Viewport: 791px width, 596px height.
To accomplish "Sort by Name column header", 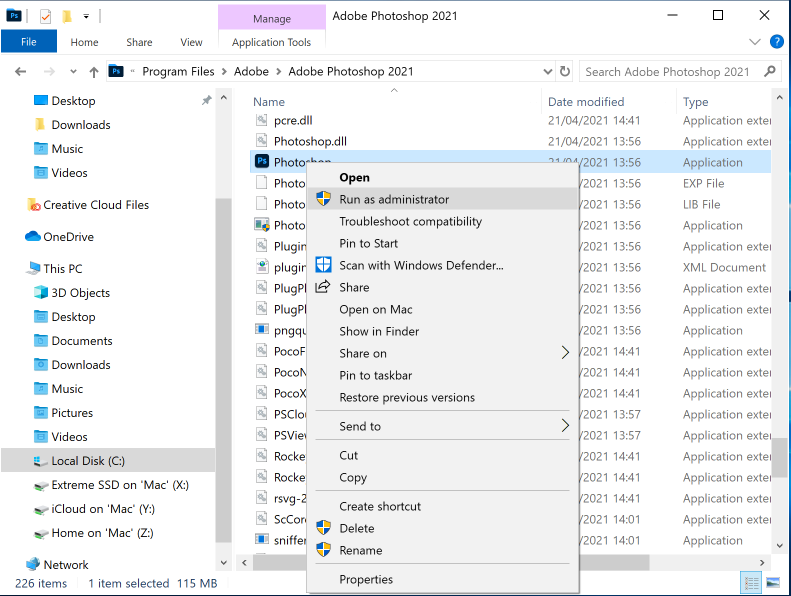I will (269, 101).
